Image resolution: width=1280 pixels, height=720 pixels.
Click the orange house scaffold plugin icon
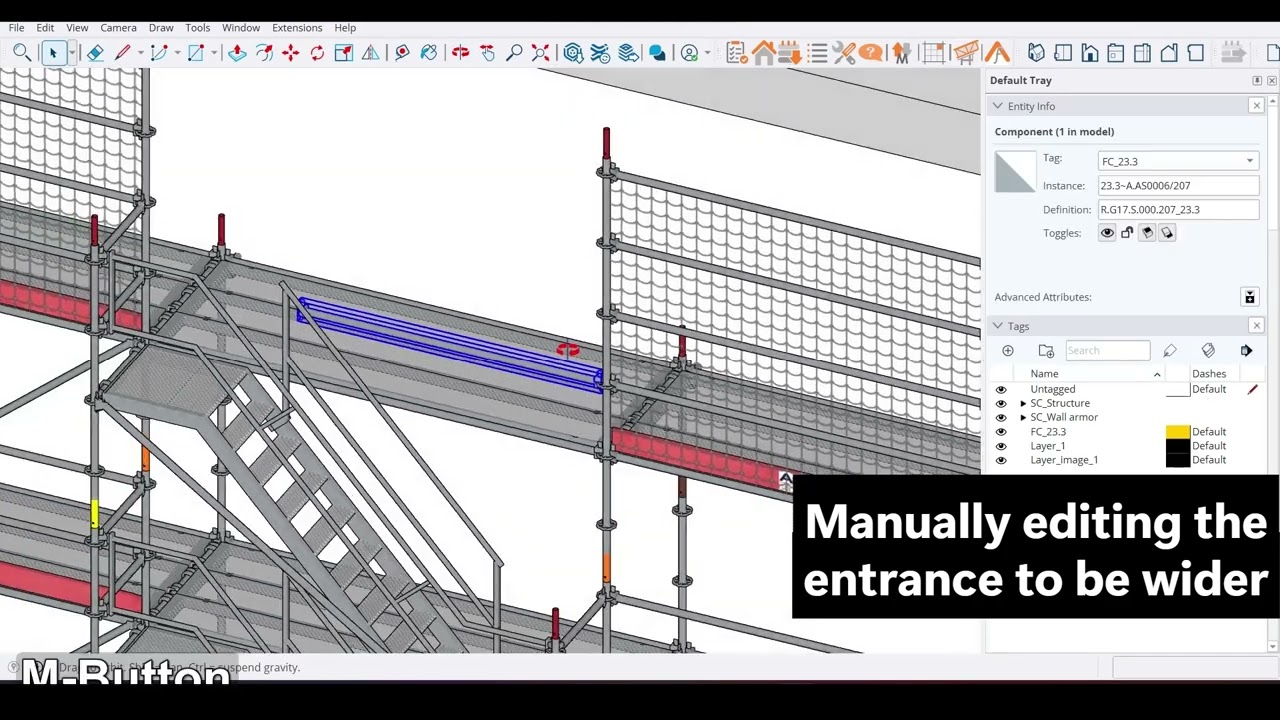tap(764, 53)
